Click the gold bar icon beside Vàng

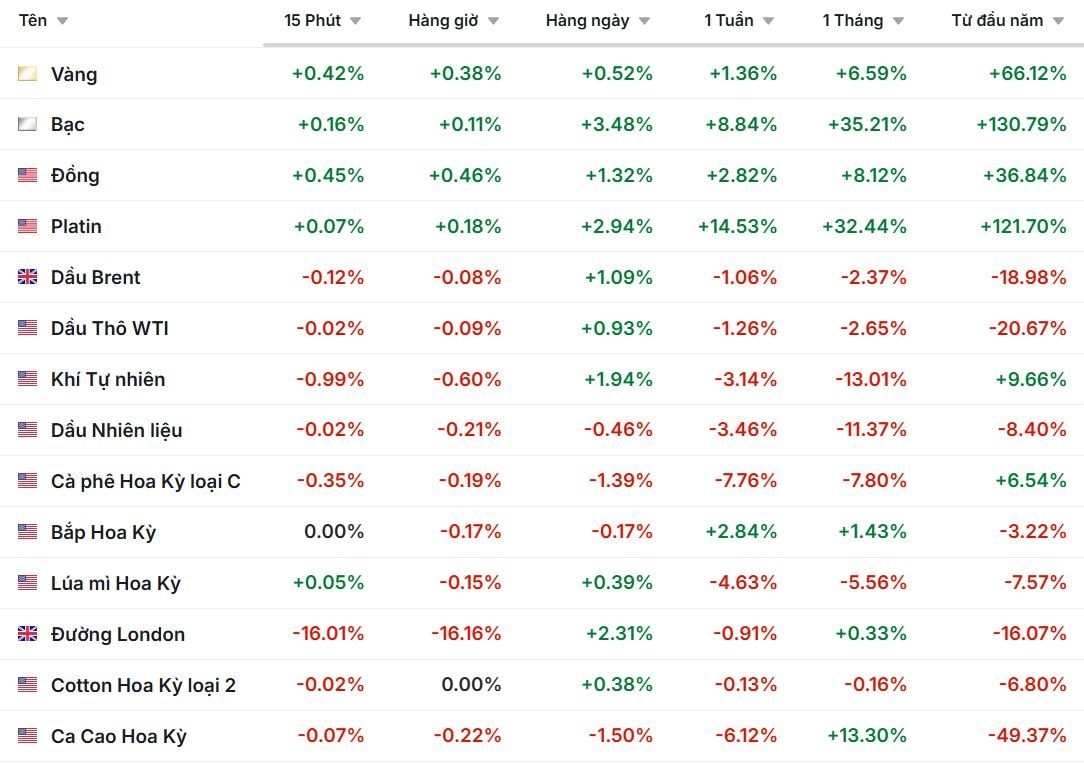(28, 74)
